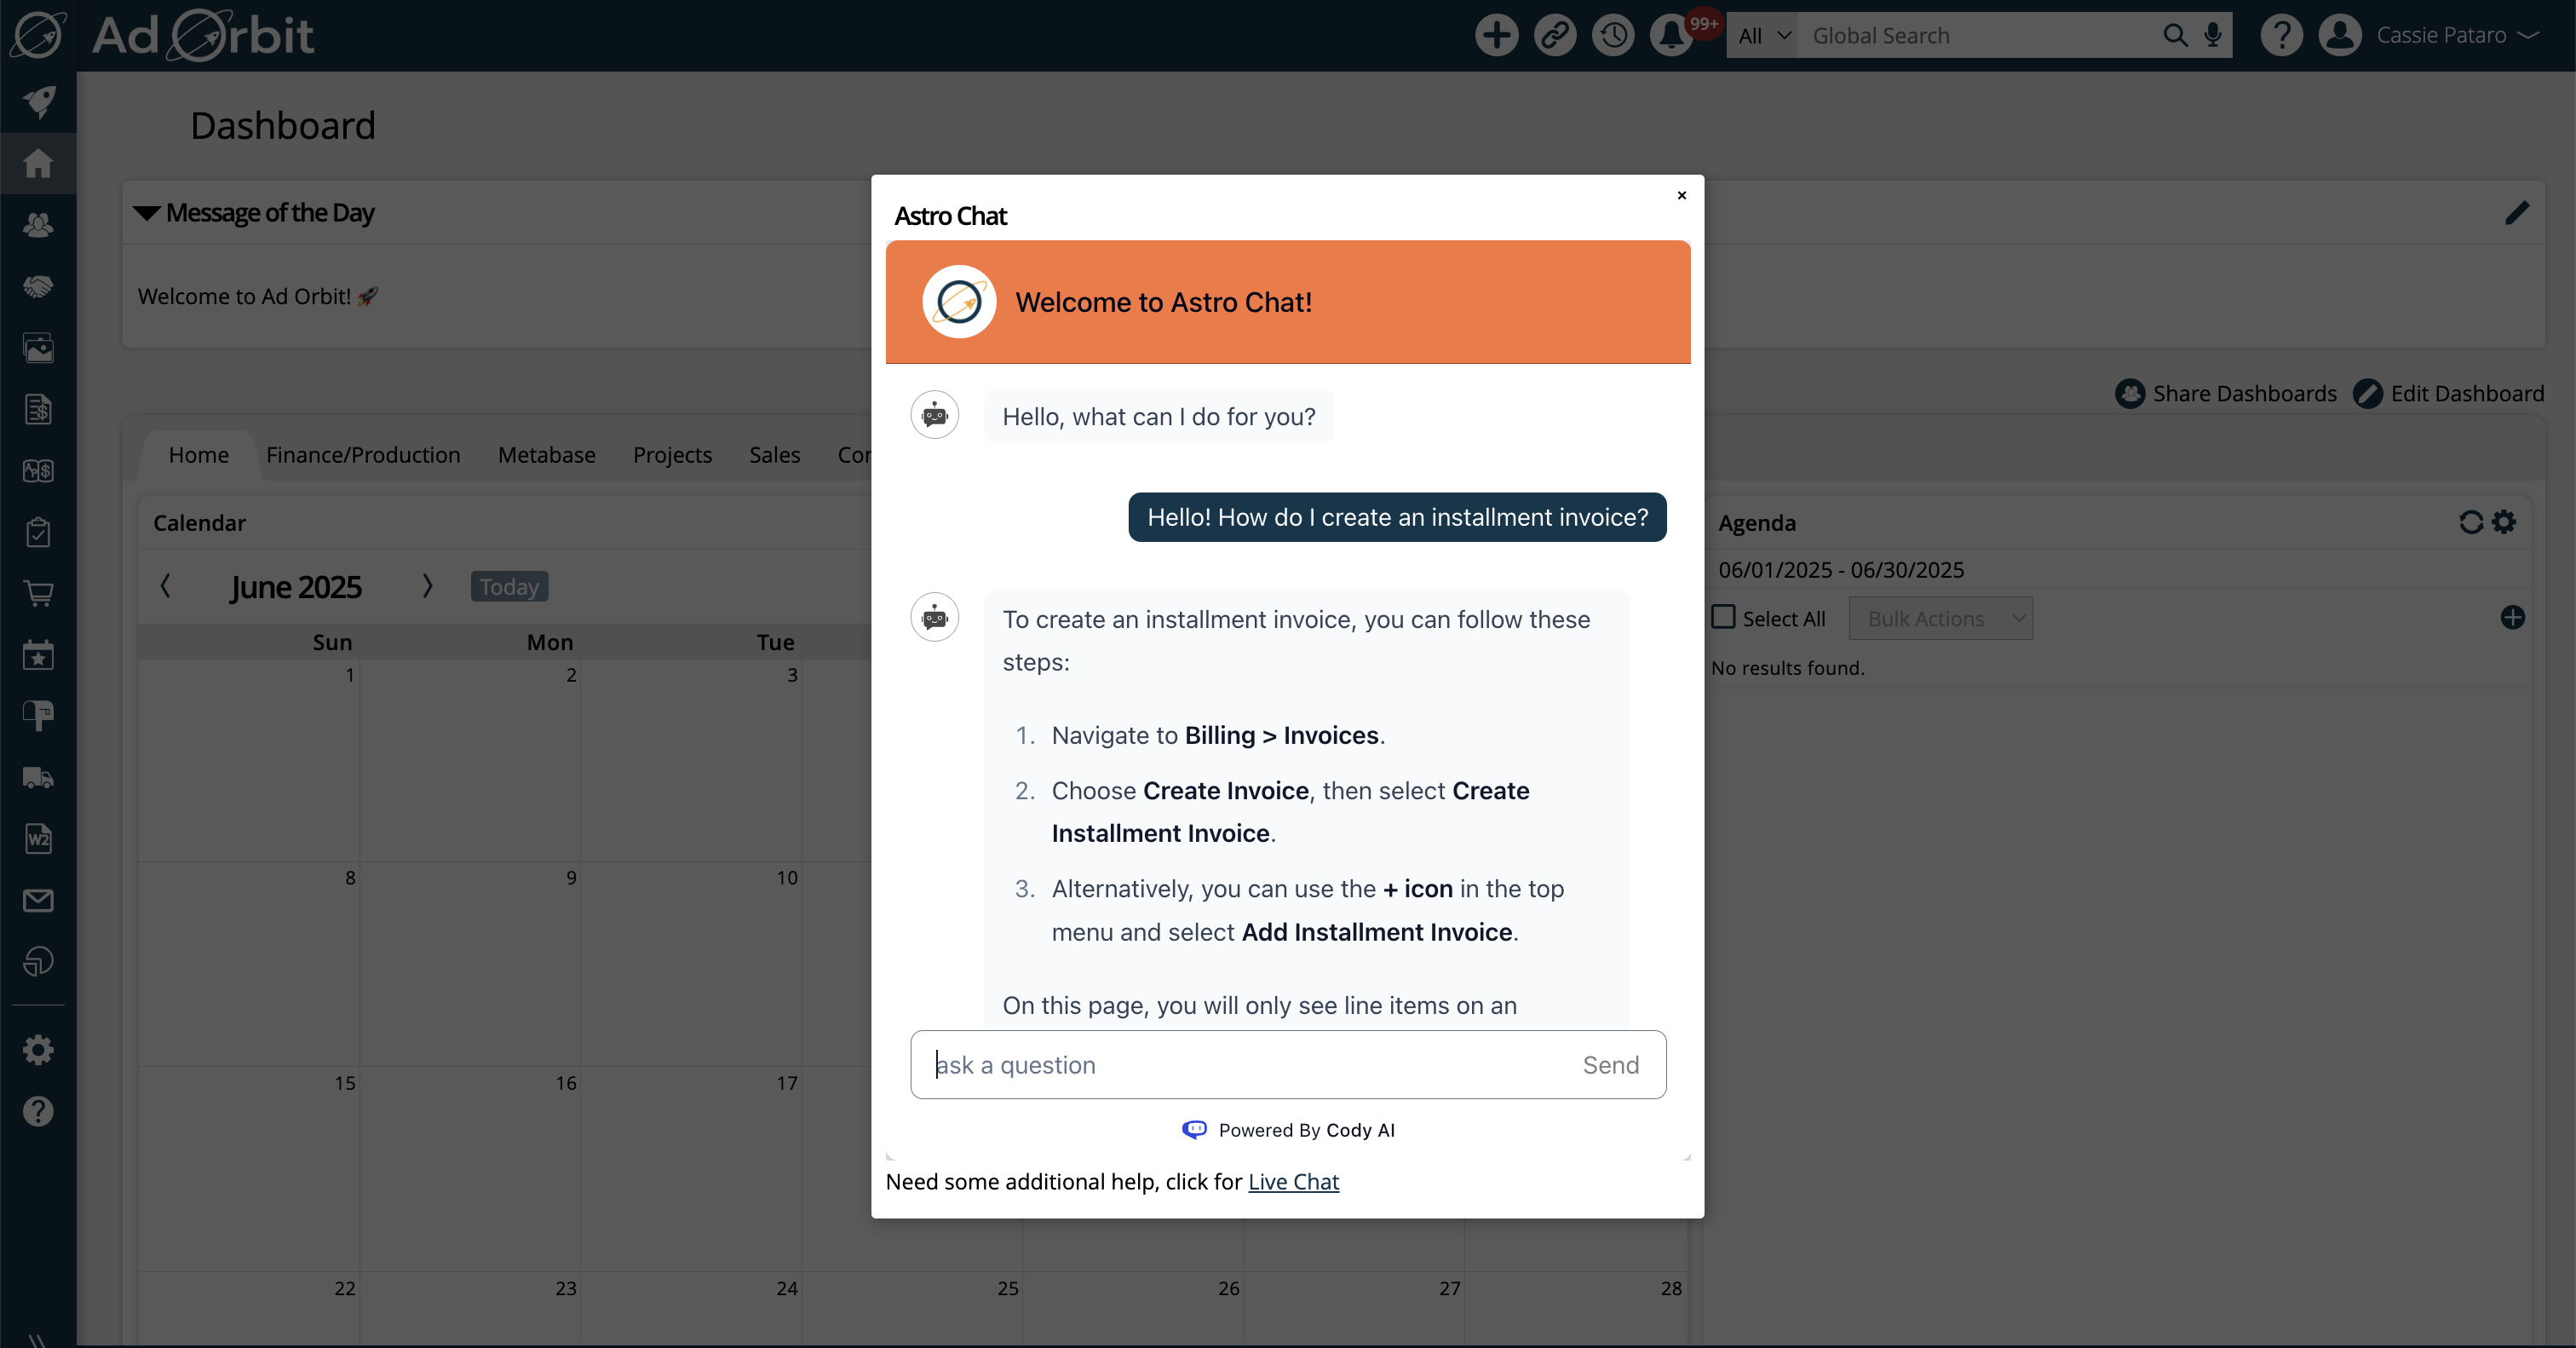Open the rocket icon in sidebar
Image resolution: width=2576 pixels, height=1348 pixels.
tap(38, 101)
